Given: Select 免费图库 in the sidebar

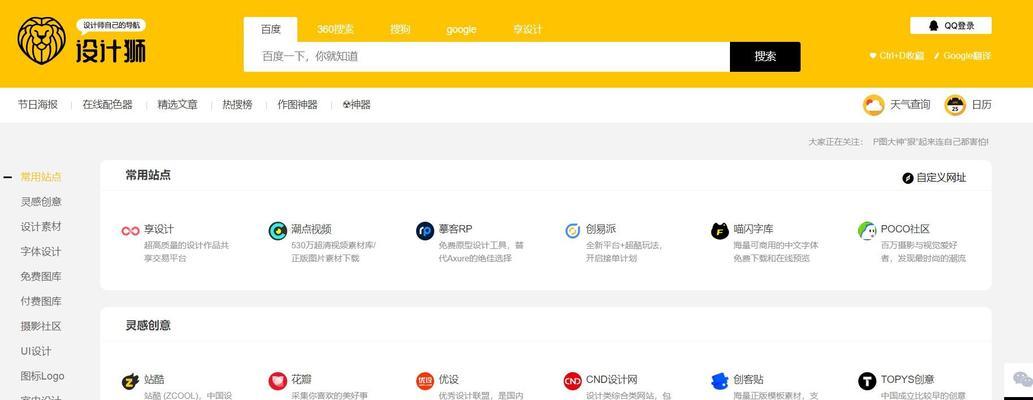Looking at the screenshot, I should coord(41,277).
